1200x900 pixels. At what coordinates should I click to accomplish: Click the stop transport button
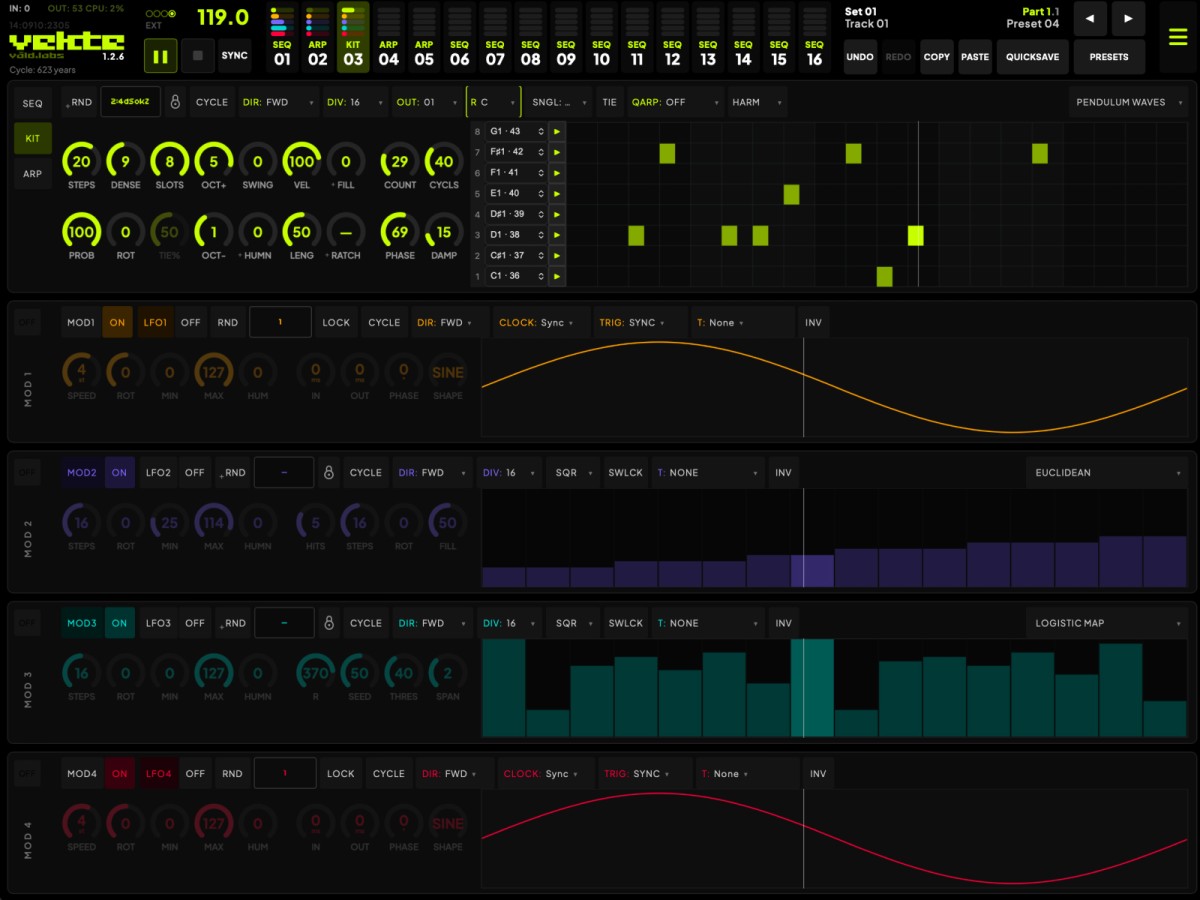[198, 56]
